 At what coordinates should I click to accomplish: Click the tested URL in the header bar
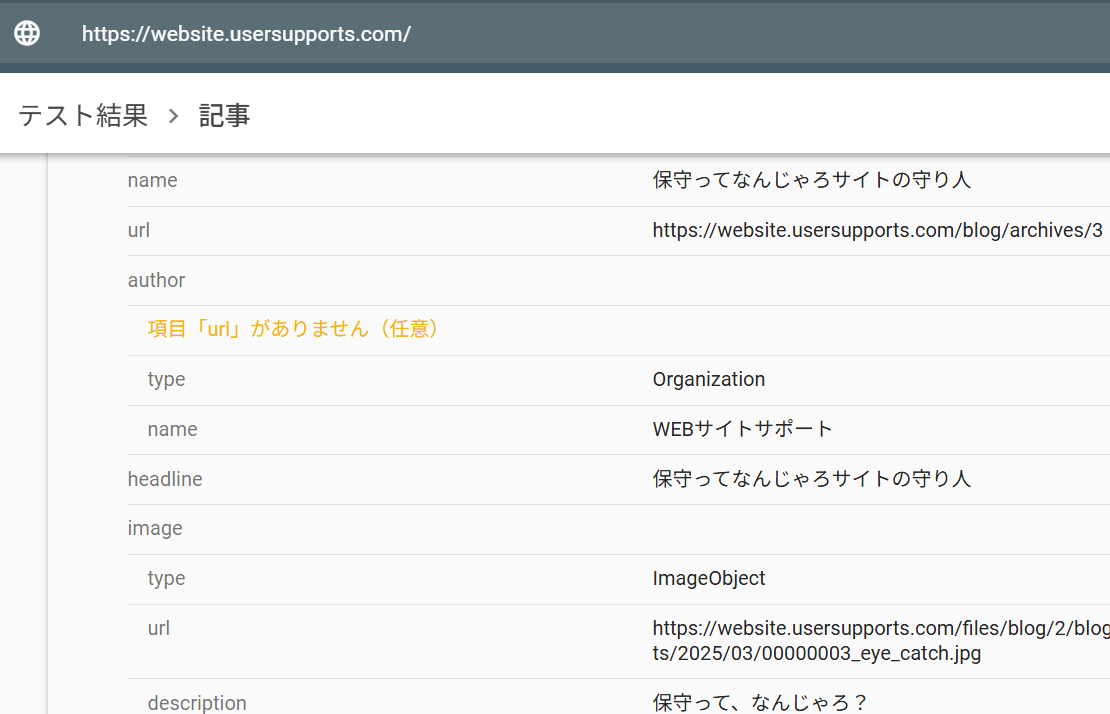click(246, 34)
